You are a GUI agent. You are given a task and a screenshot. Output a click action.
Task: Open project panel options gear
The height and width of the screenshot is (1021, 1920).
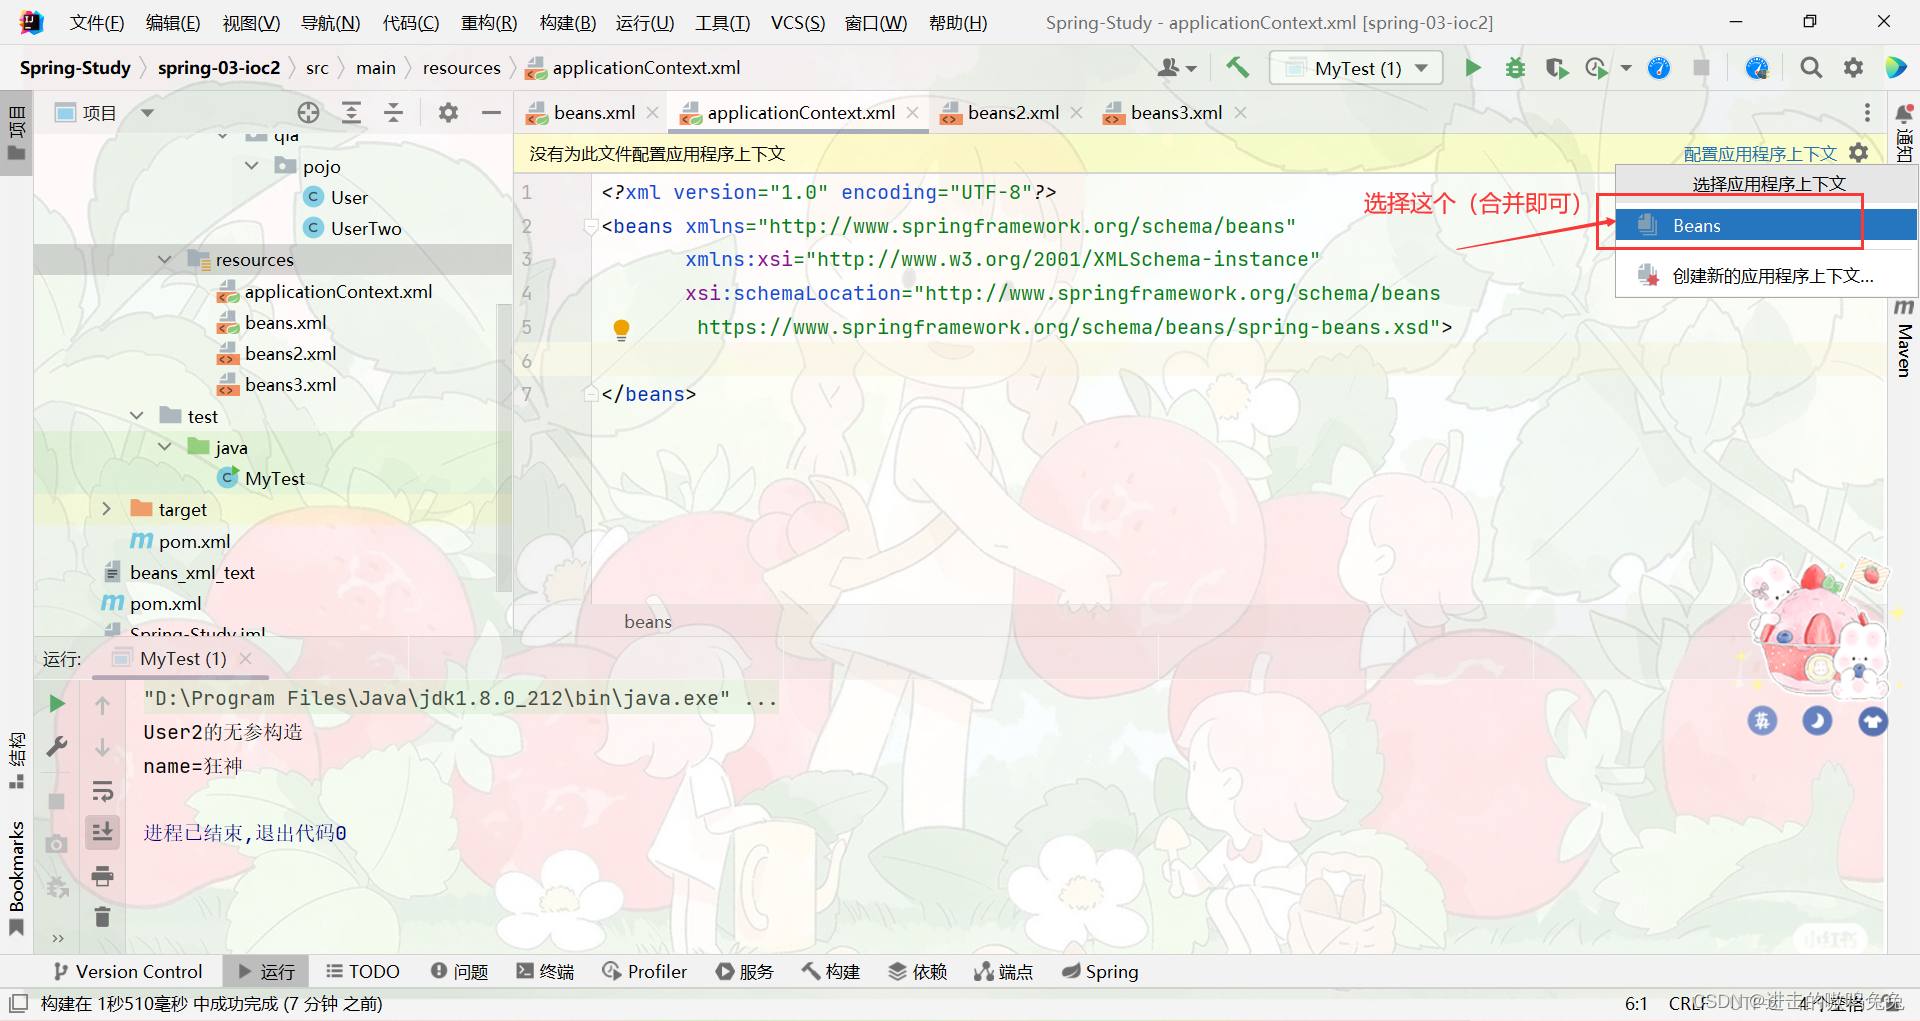coord(448,113)
